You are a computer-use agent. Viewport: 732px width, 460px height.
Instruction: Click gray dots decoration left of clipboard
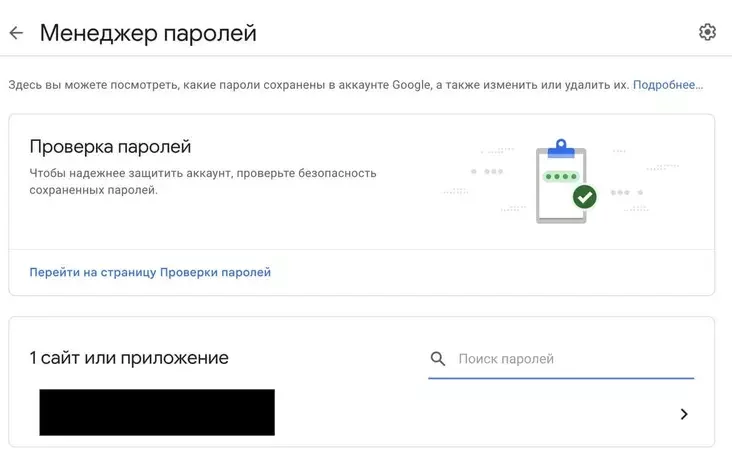coord(487,171)
